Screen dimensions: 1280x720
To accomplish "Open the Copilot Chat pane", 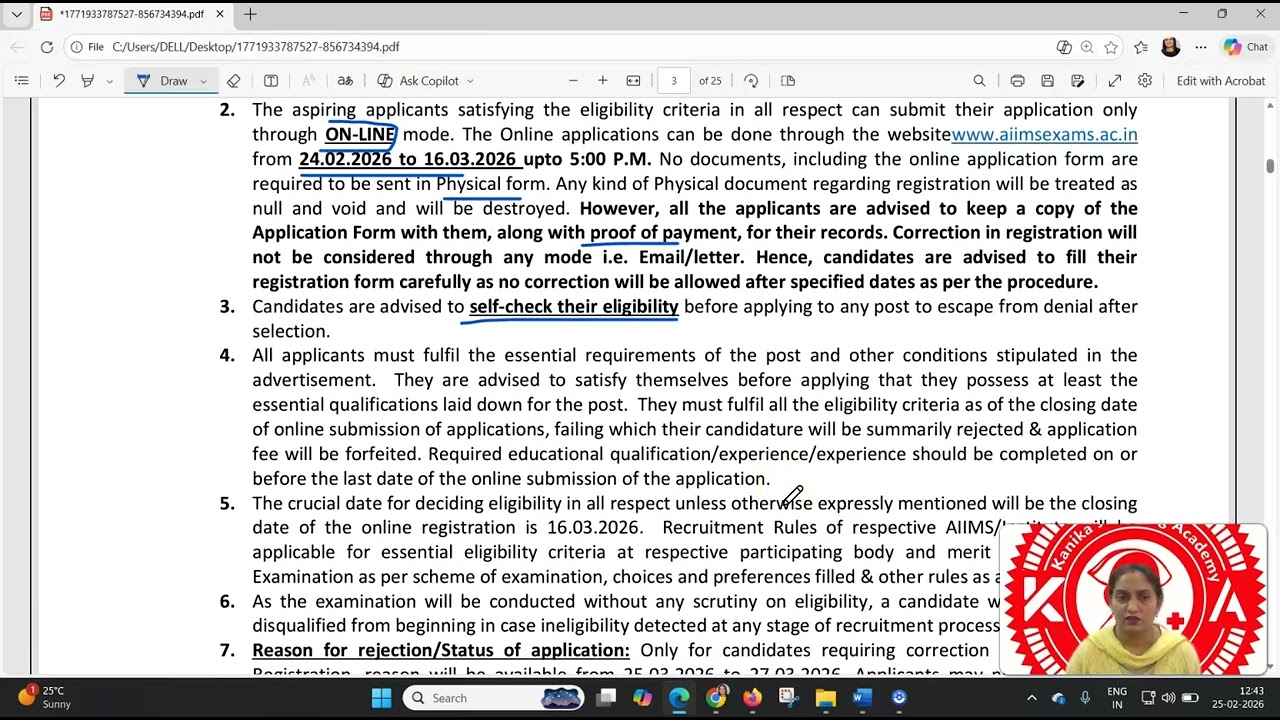I will coord(1246,47).
